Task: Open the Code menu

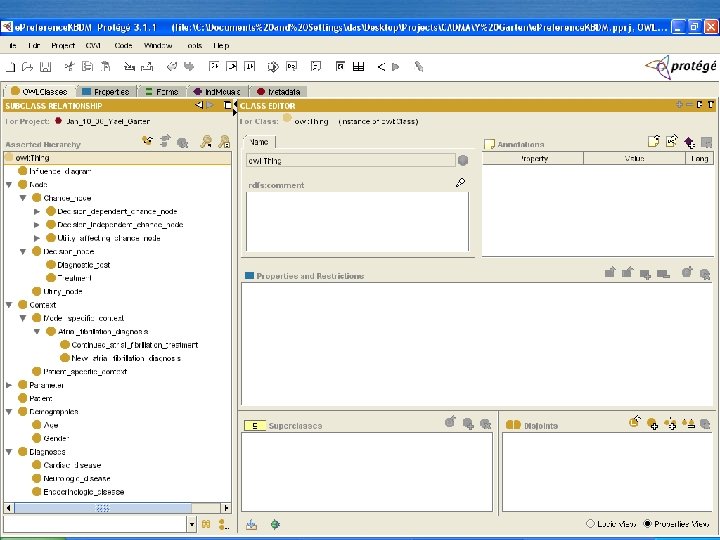Action: tap(123, 45)
